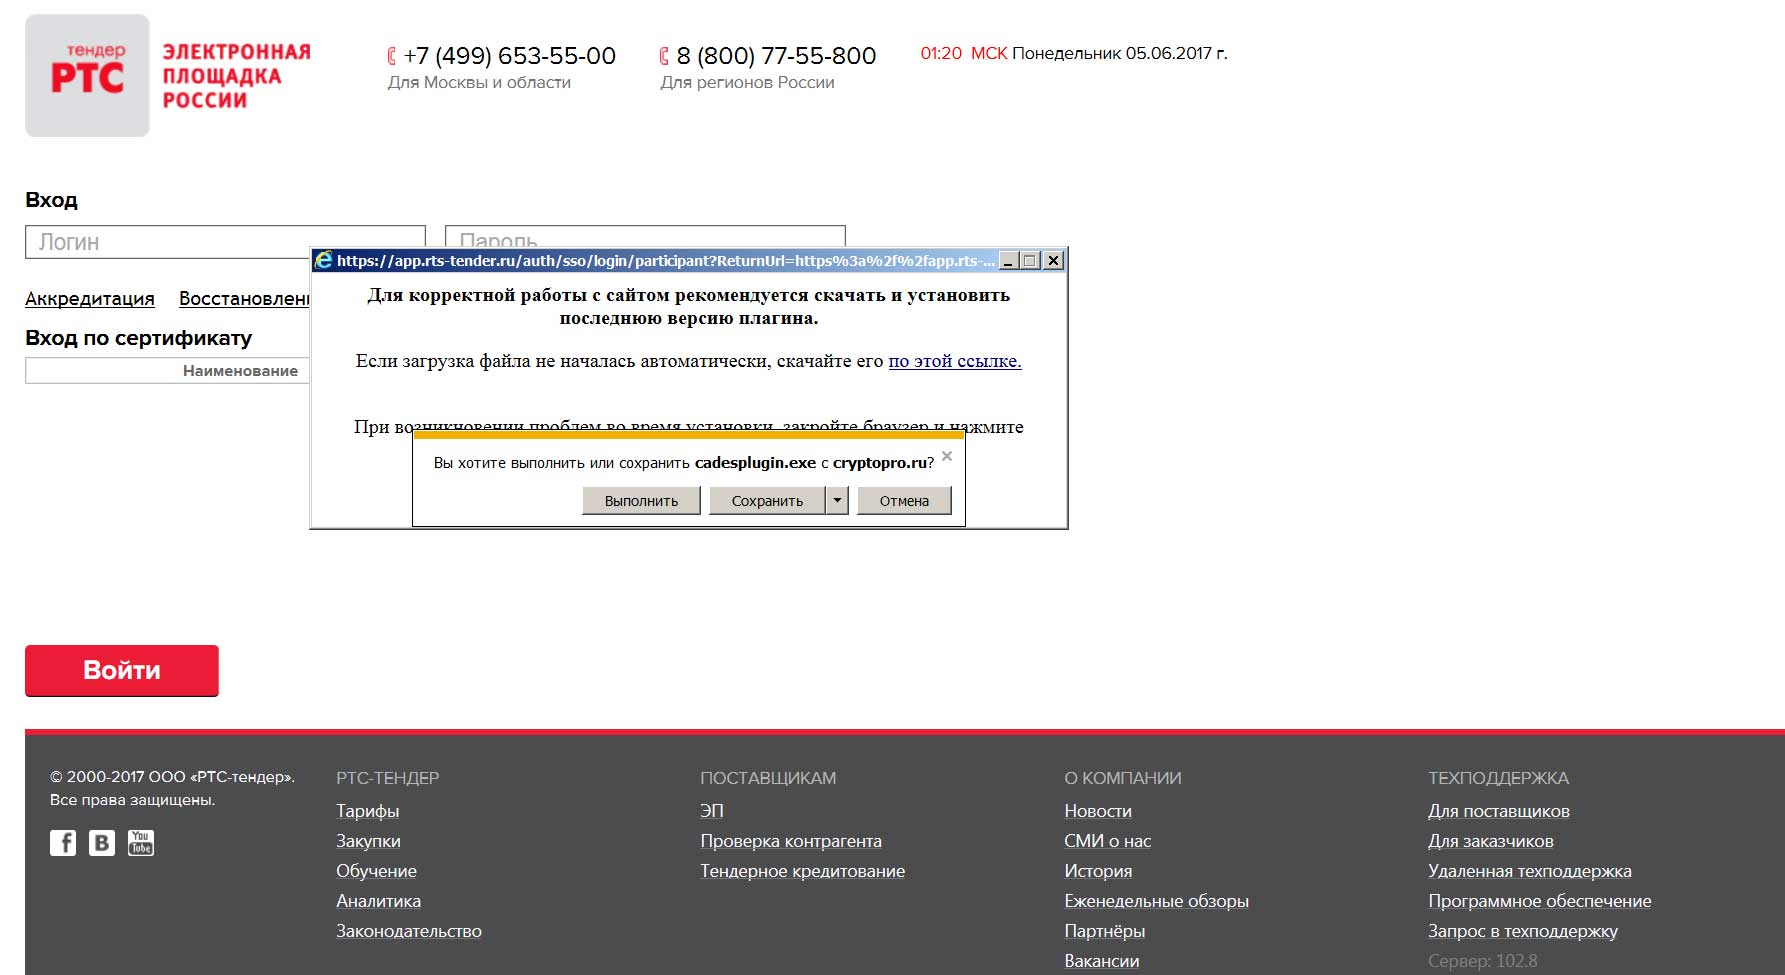This screenshot has height=975, width=1785.
Task: Open the Аккредитация link
Action: [90, 299]
